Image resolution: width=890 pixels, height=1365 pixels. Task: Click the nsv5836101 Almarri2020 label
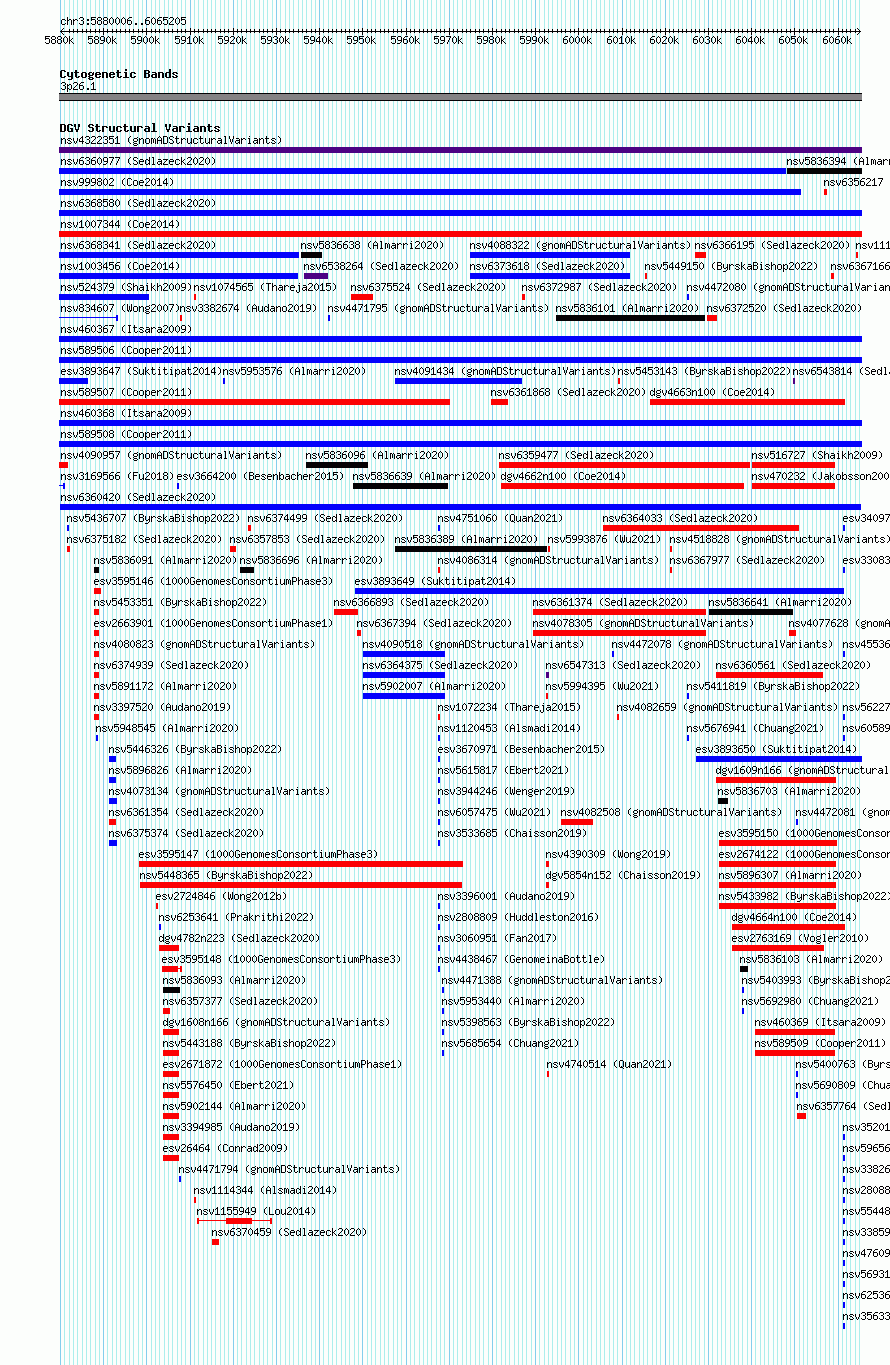point(627,309)
